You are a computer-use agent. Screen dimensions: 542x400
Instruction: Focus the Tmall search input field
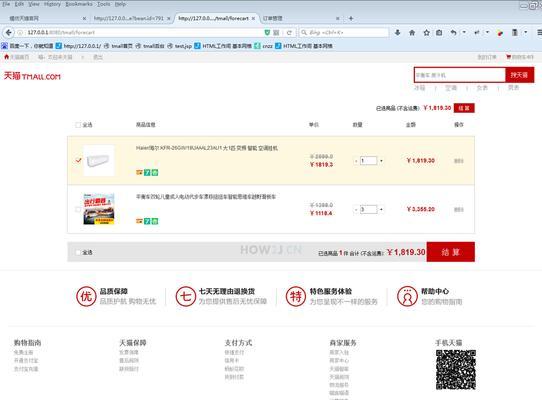460,75
